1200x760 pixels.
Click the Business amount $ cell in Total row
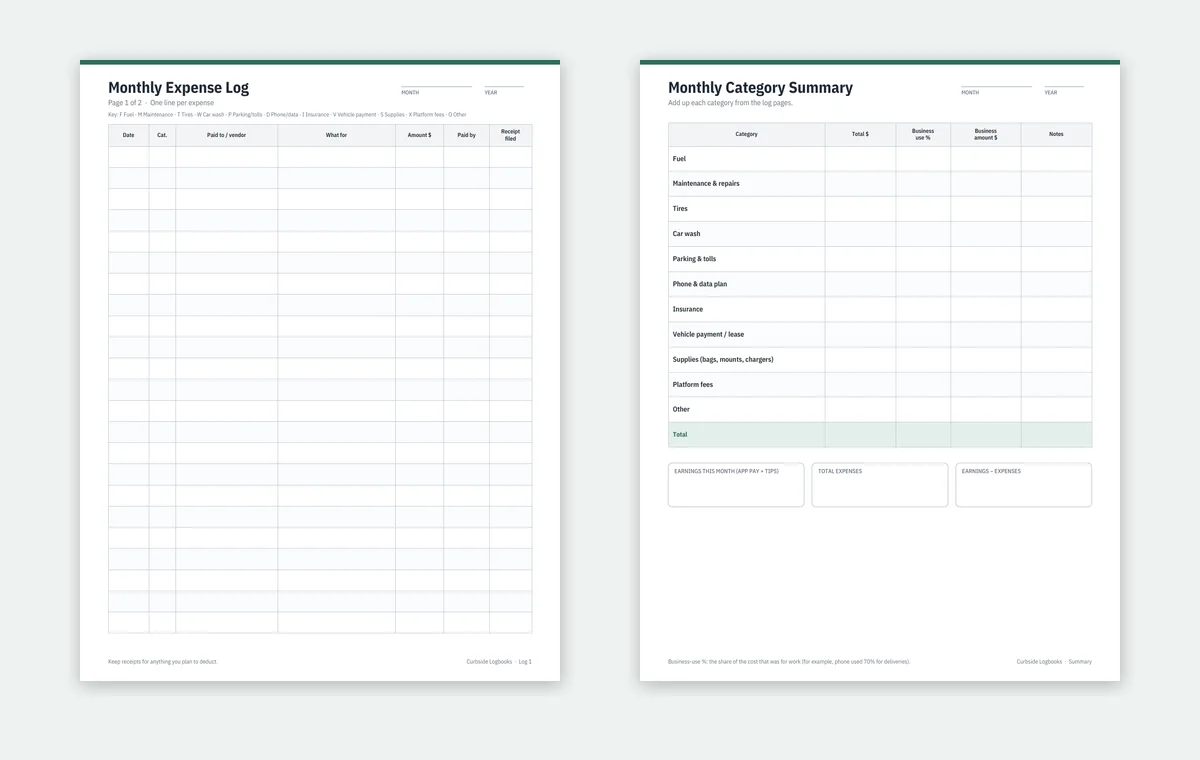pos(986,434)
